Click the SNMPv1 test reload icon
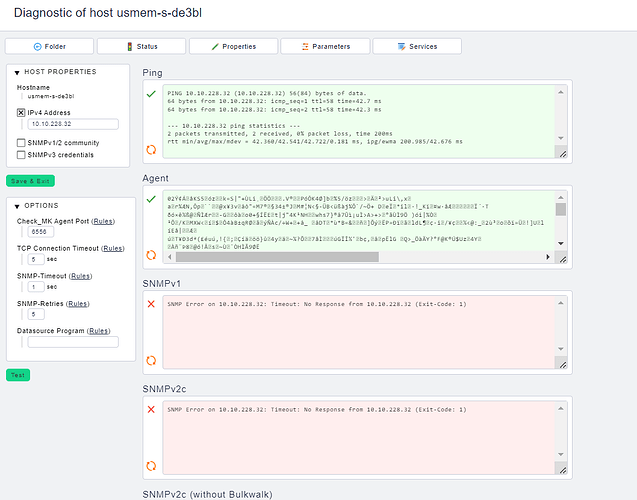The height and width of the screenshot is (500, 637). 151,359
